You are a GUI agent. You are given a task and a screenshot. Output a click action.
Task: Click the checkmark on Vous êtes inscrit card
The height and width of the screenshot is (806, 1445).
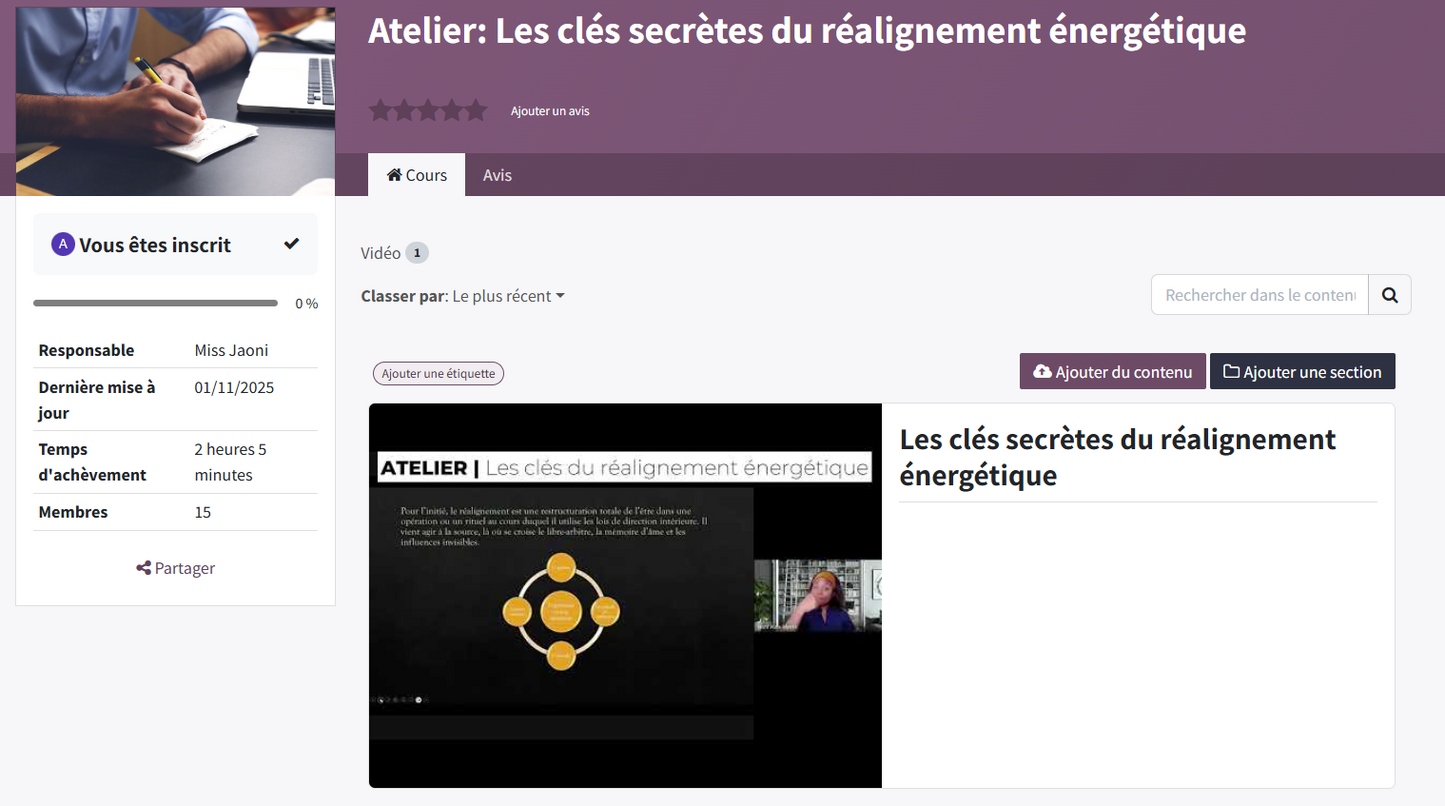click(x=291, y=242)
